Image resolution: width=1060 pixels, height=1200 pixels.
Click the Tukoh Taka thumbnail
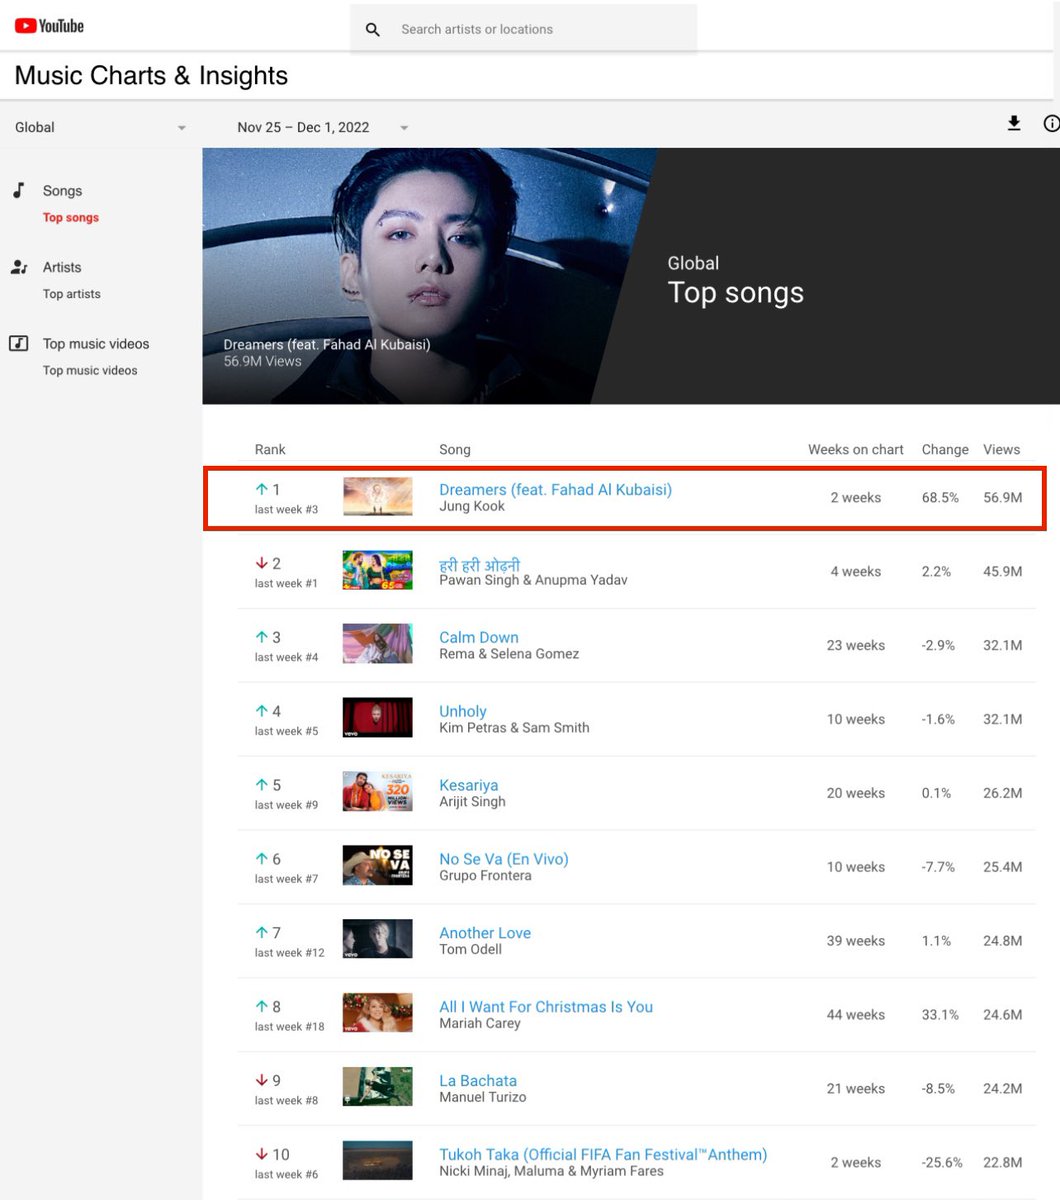click(378, 1161)
